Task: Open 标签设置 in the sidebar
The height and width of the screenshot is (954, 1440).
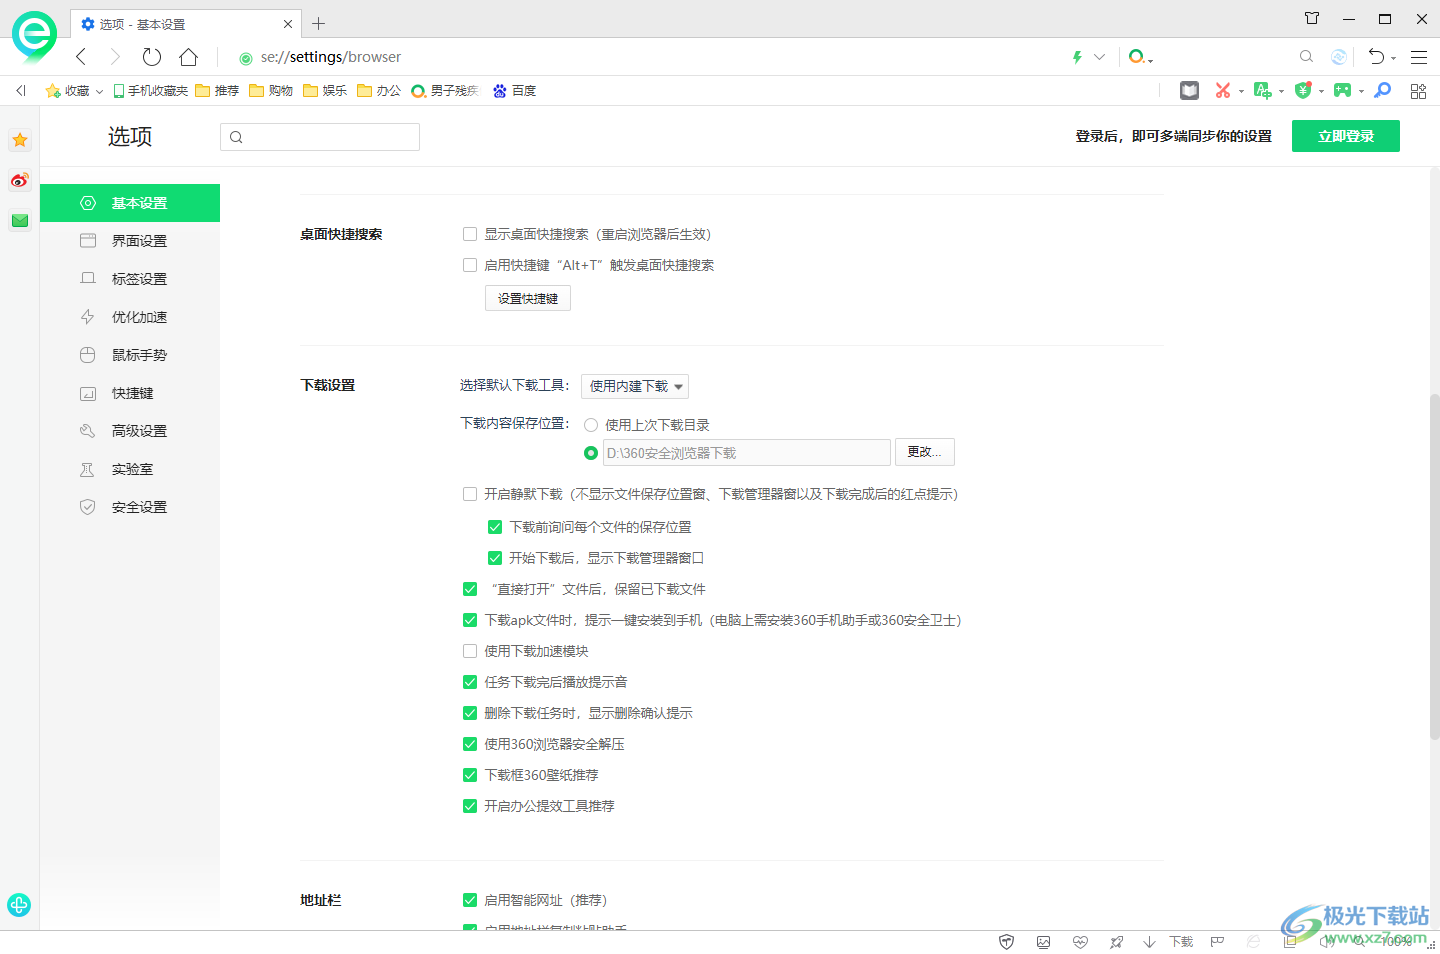Action: 130,279
